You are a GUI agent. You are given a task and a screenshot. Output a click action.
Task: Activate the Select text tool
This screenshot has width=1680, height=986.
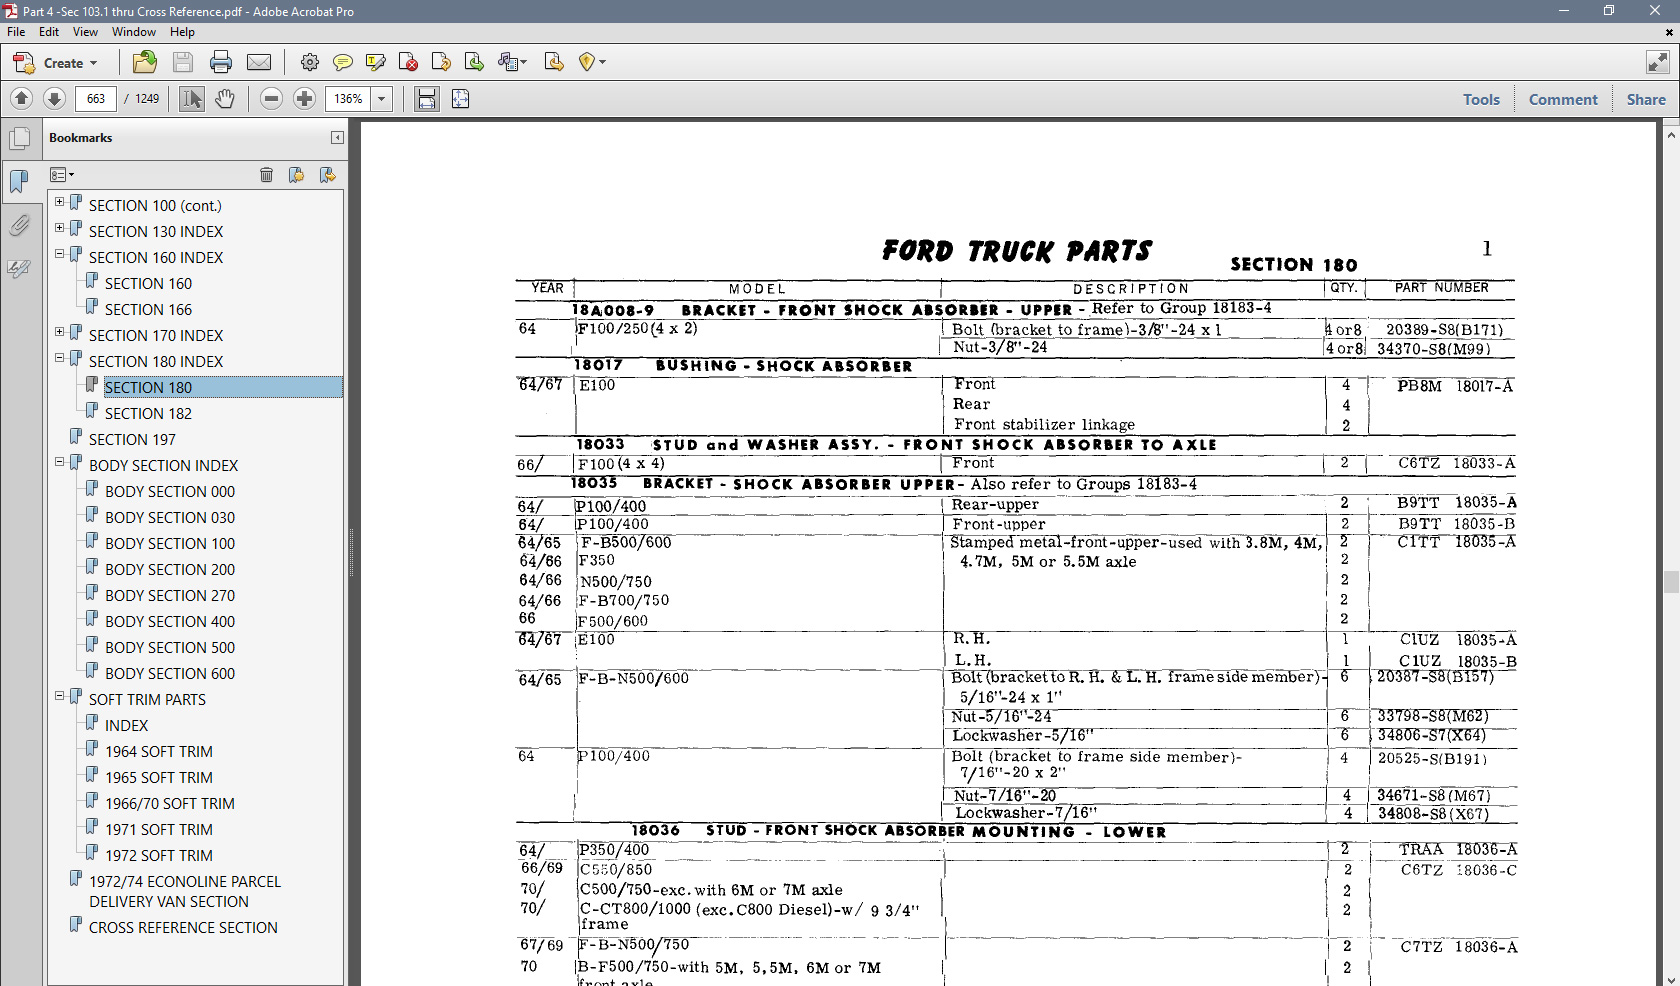pyautogui.click(x=192, y=98)
